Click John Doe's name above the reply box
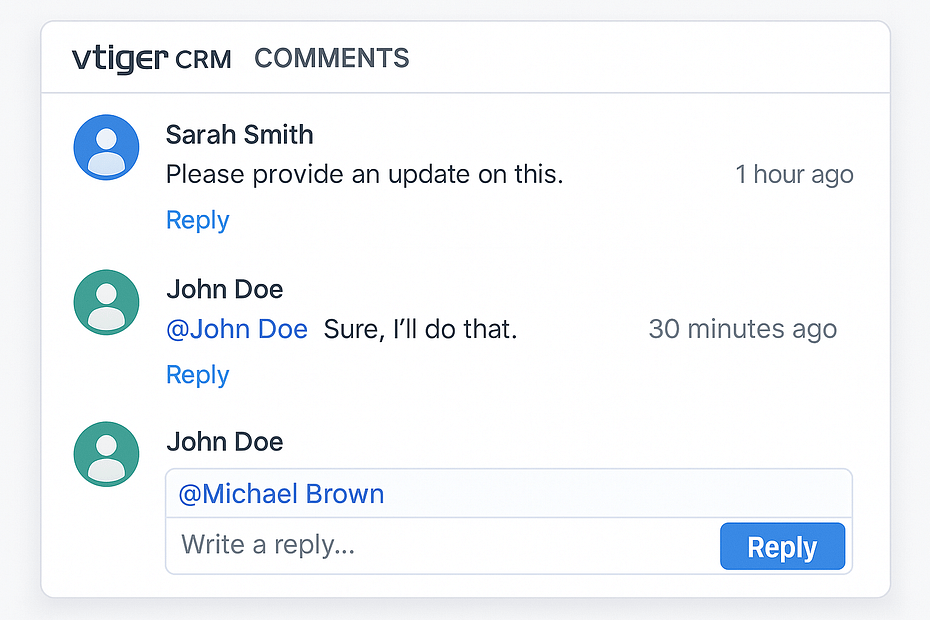Image resolution: width=930 pixels, height=620 pixels. click(224, 442)
